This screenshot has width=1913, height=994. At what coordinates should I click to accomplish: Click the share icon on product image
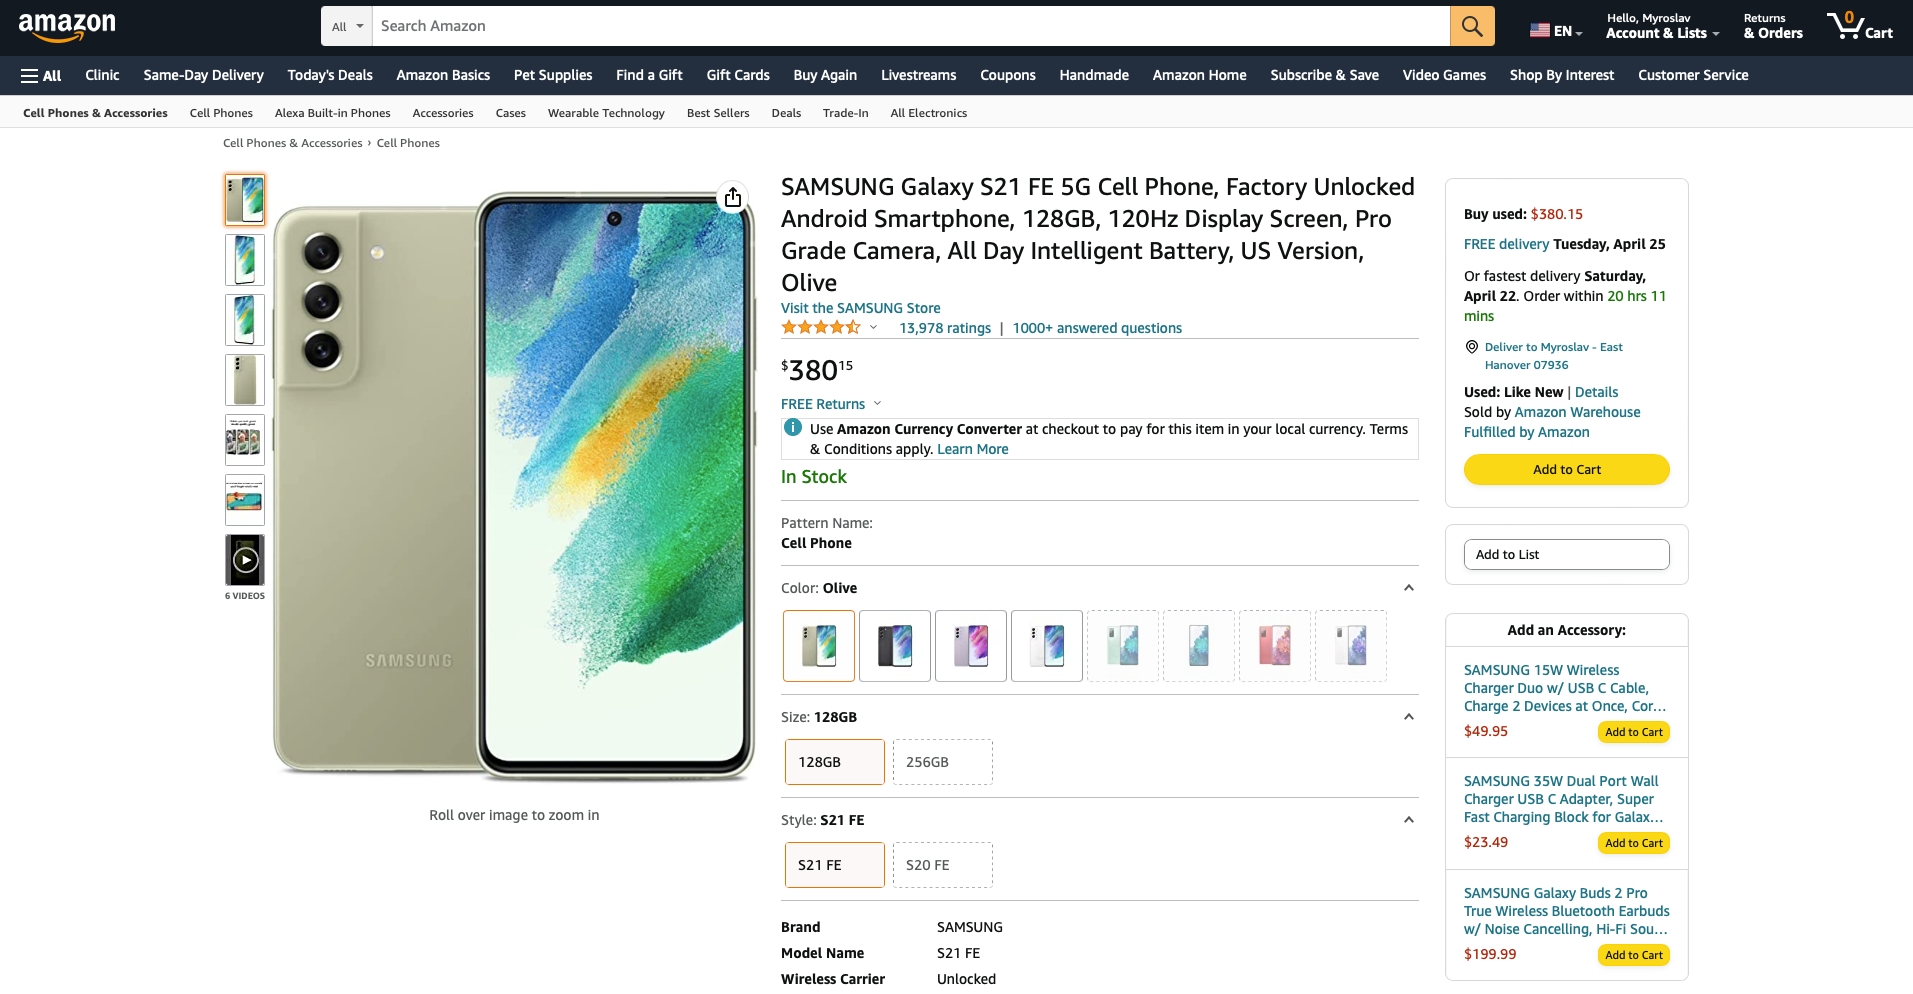(733, 197)
